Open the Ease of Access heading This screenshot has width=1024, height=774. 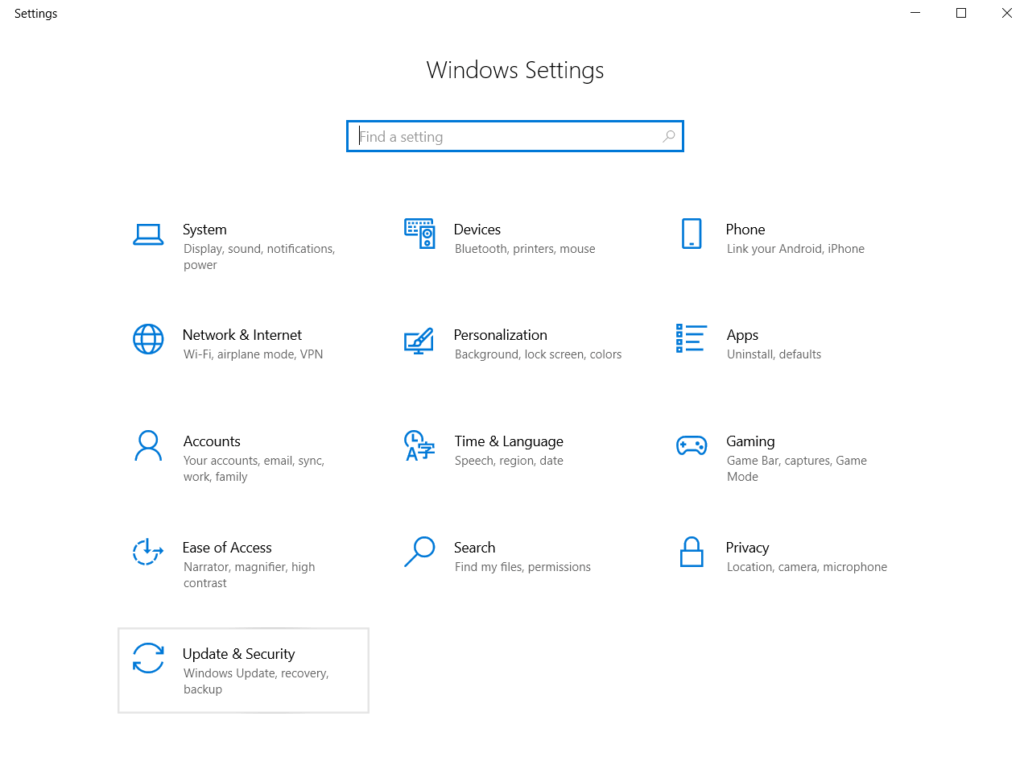pyautogui.click(x=227, y=547)
